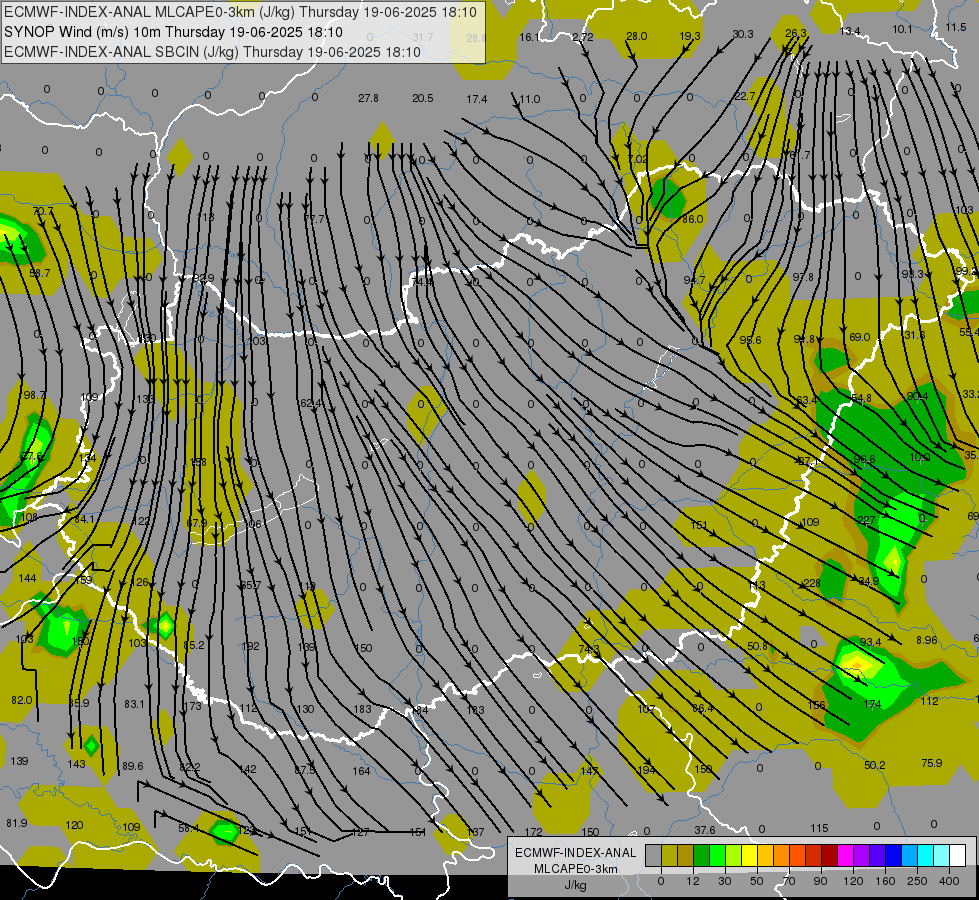Click the map value 82.0
This screenshot has width=979, height=900.
click(22, 700)
